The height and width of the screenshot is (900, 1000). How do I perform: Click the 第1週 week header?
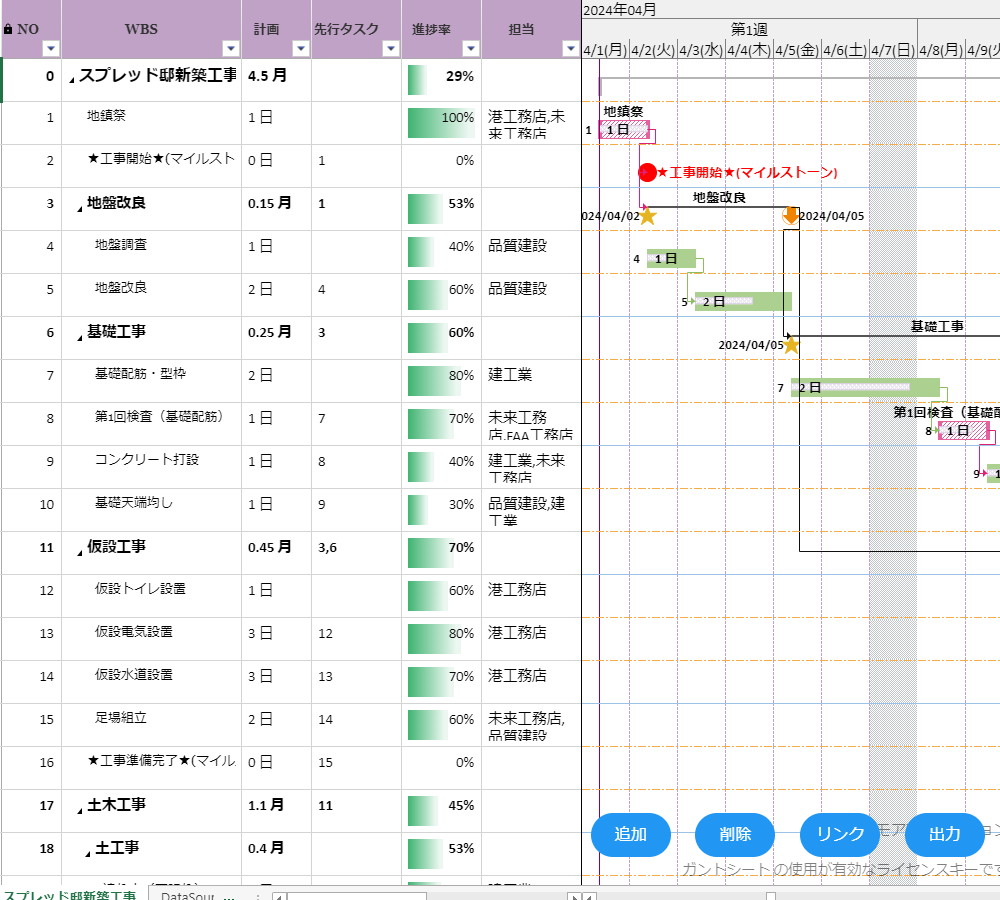[x=749, y=29]
